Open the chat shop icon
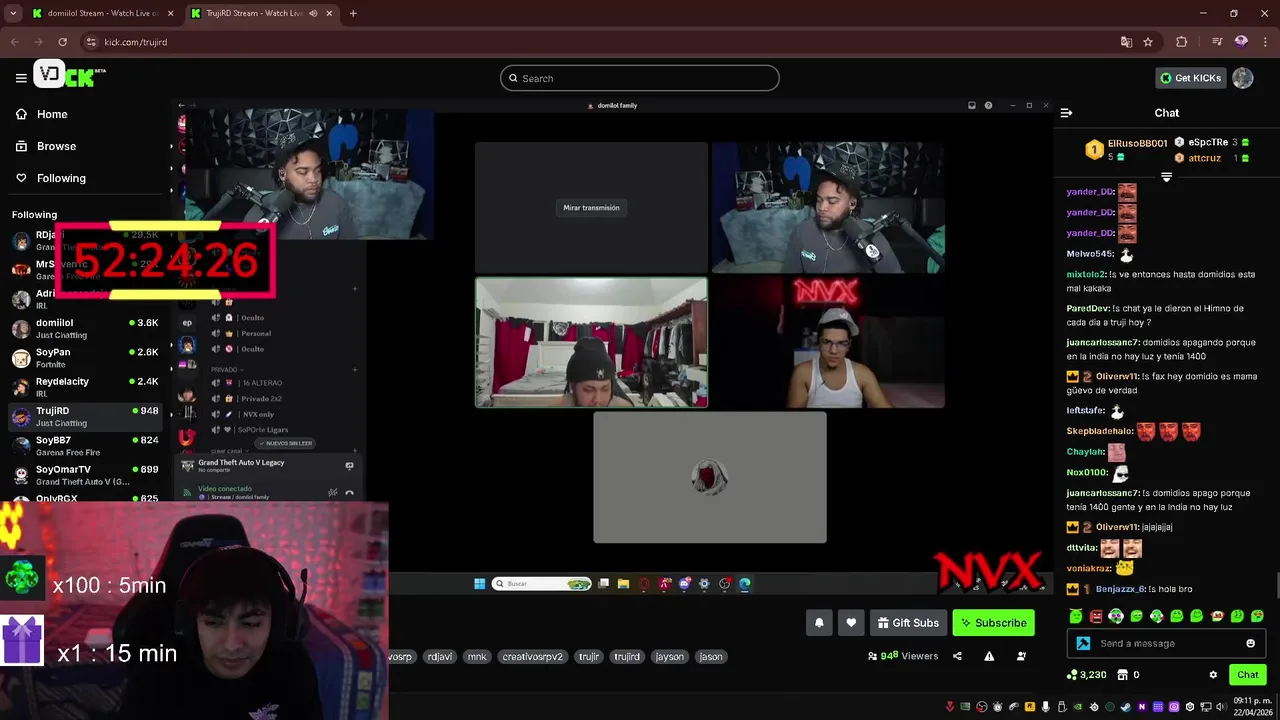The image size is (1280, 720). (1122, 675)
